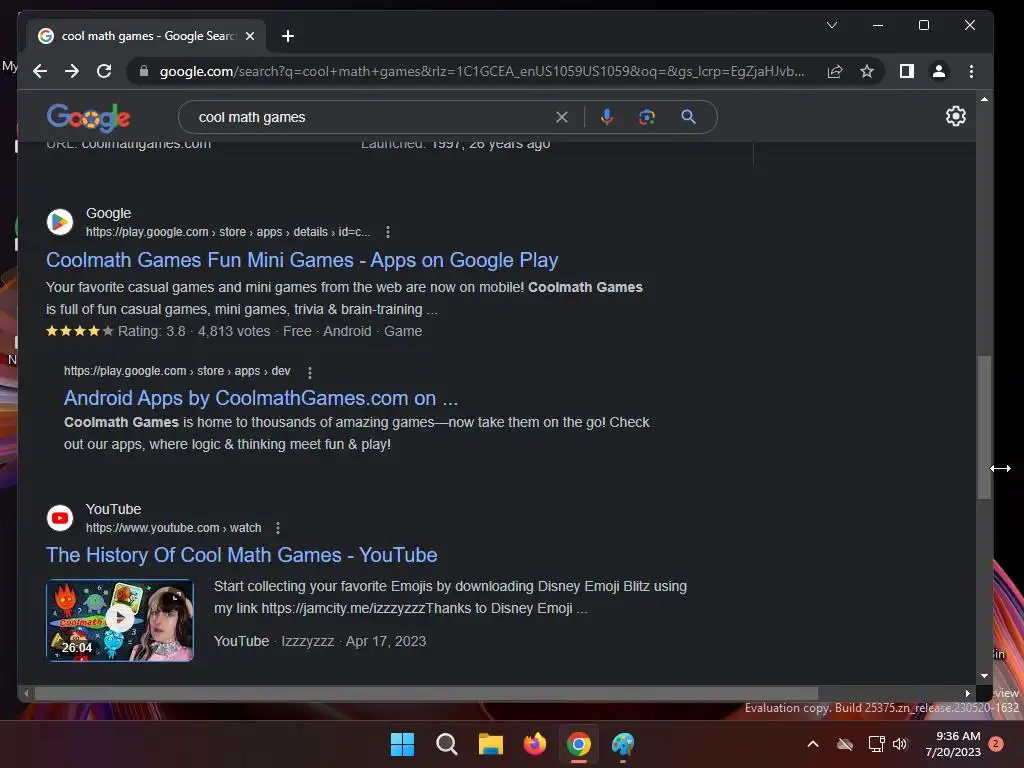Bookmark this tab with star icon
This screenshot has width=1024, height=768.
point(867,71)
